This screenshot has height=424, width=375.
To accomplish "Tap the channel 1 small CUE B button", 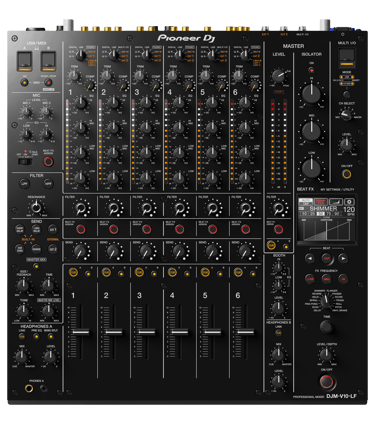I will pos(88,273).
